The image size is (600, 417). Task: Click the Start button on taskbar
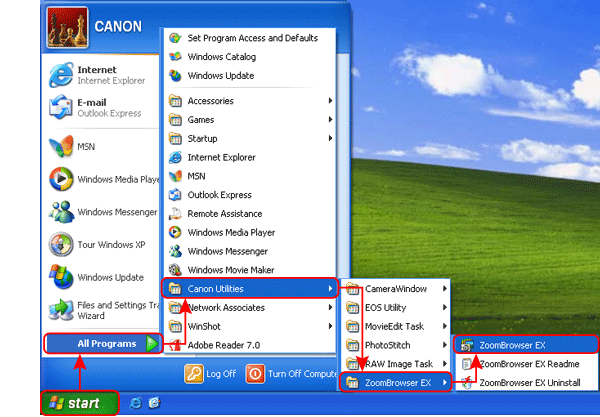click(79, 403)
